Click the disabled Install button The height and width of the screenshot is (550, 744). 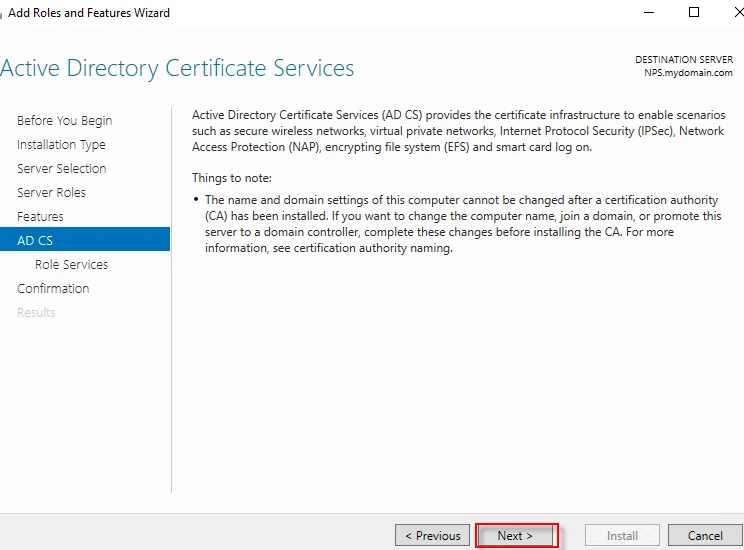pos(621,535)
